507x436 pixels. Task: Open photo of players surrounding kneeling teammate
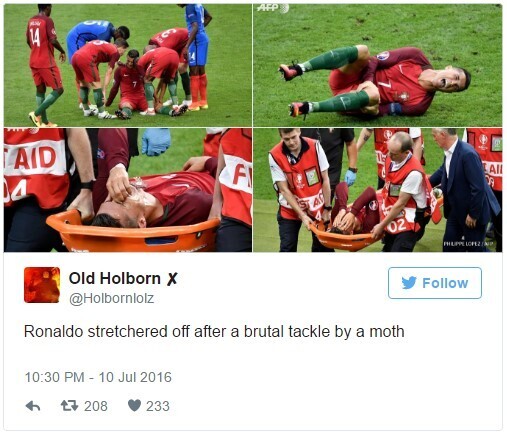(x=128, y=65)
